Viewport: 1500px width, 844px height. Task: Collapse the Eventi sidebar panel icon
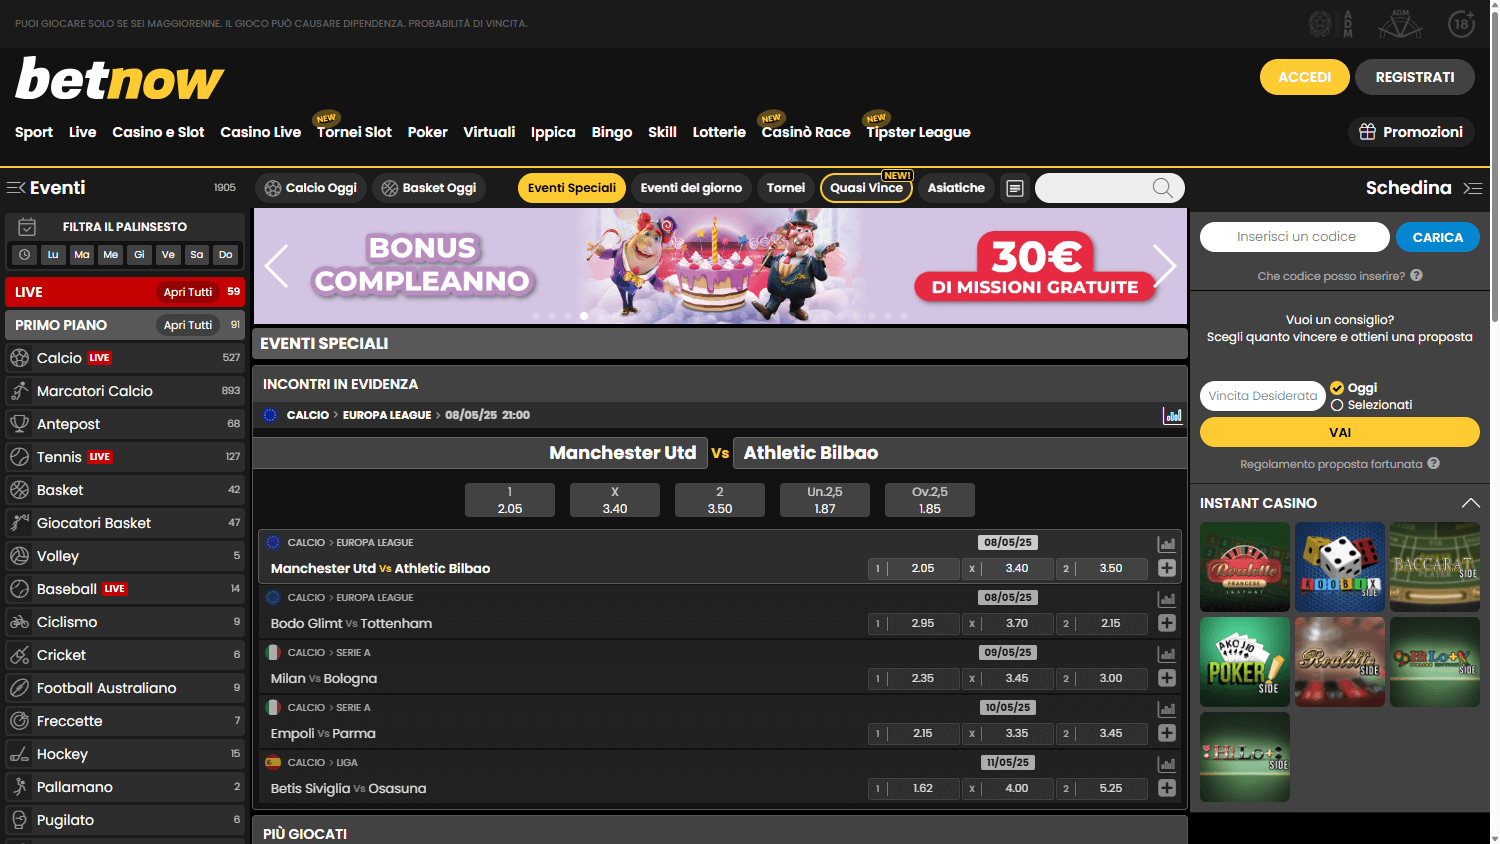pos(15,188)
